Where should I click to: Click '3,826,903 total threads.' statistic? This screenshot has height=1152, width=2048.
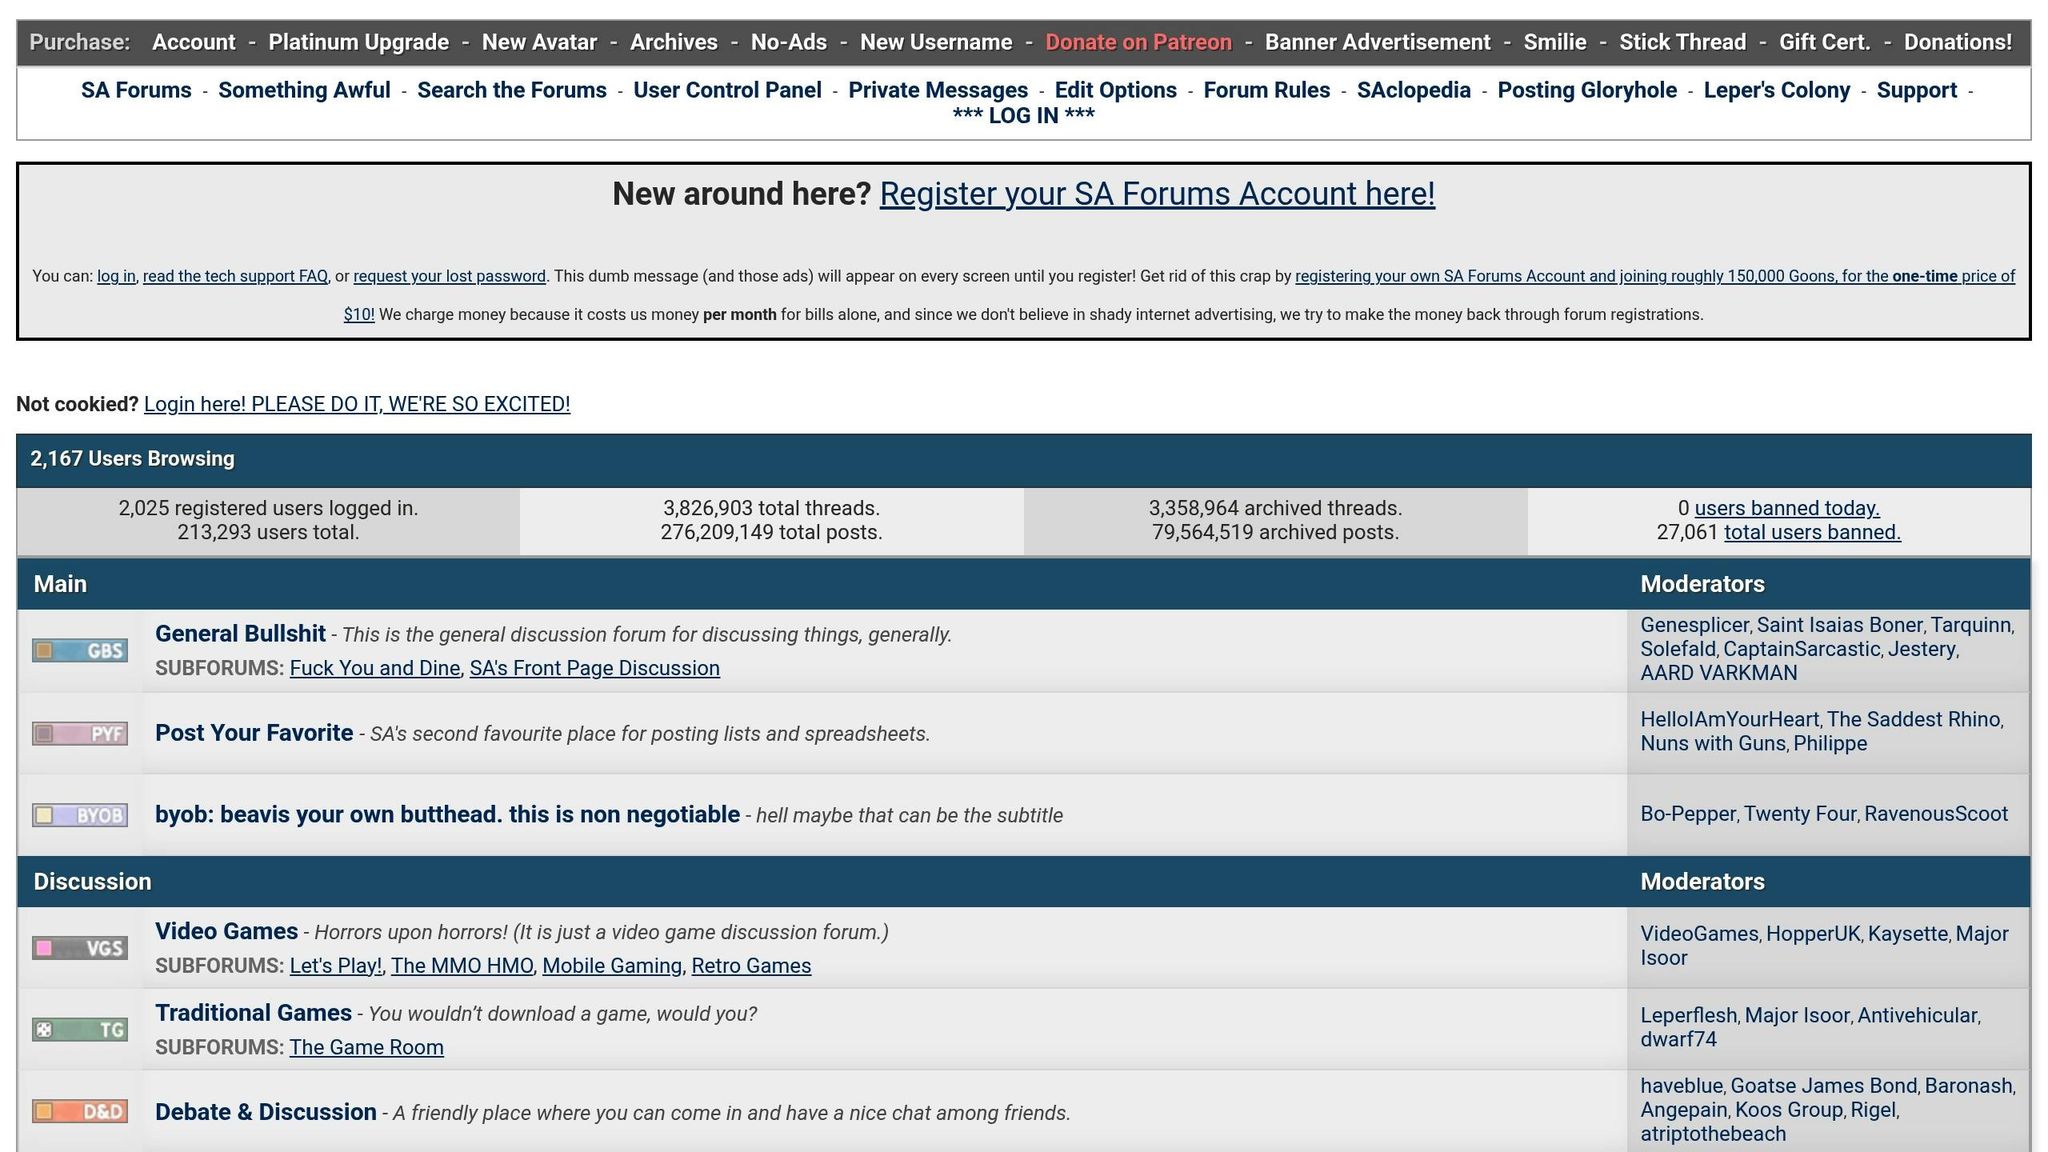tap(771, 508)
